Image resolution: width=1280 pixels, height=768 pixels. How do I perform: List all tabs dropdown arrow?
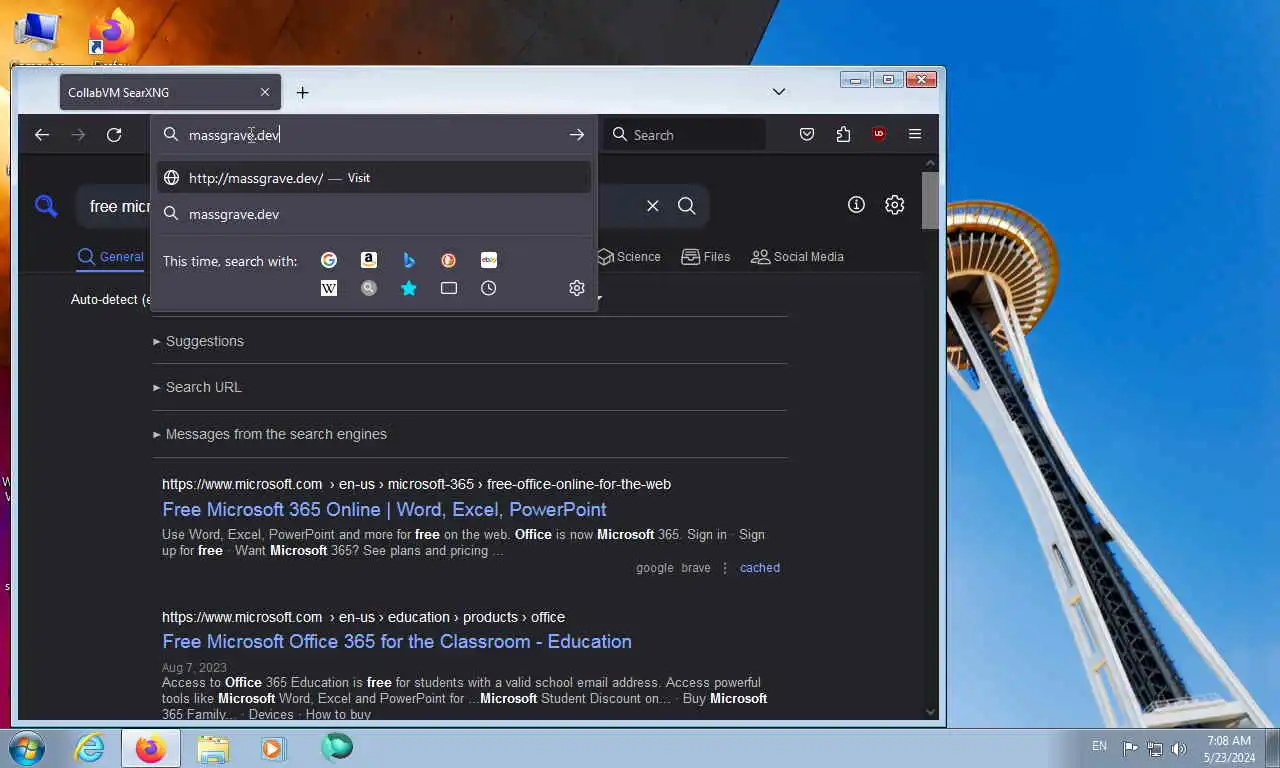tap(779, 92)
